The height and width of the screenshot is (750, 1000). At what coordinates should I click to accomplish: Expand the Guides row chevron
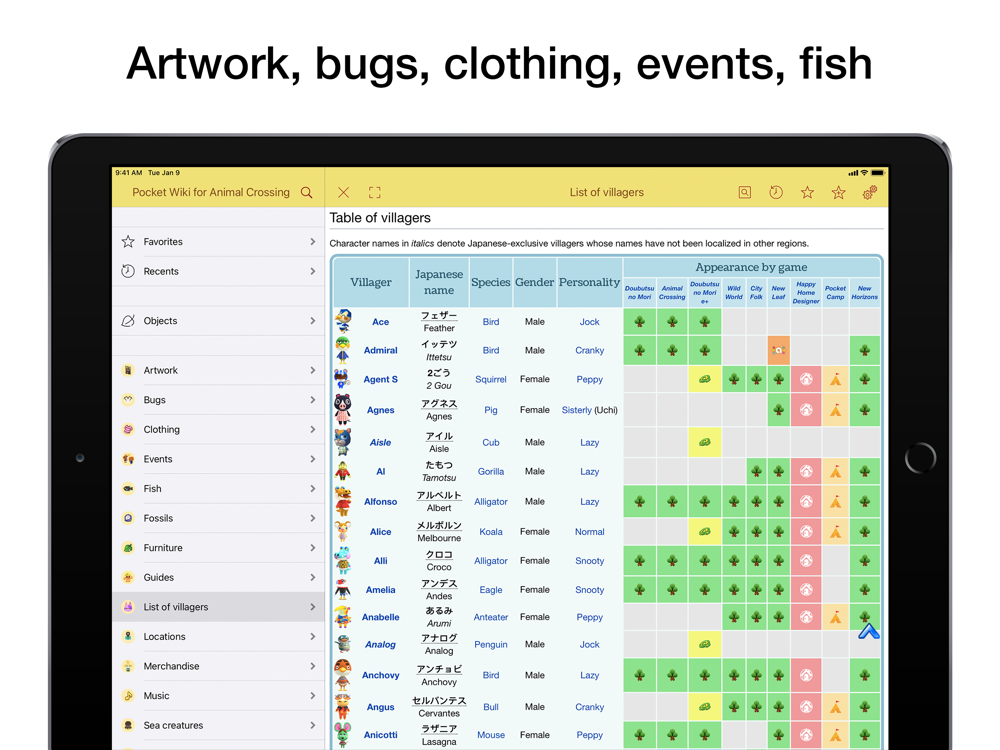coord(312,577)
